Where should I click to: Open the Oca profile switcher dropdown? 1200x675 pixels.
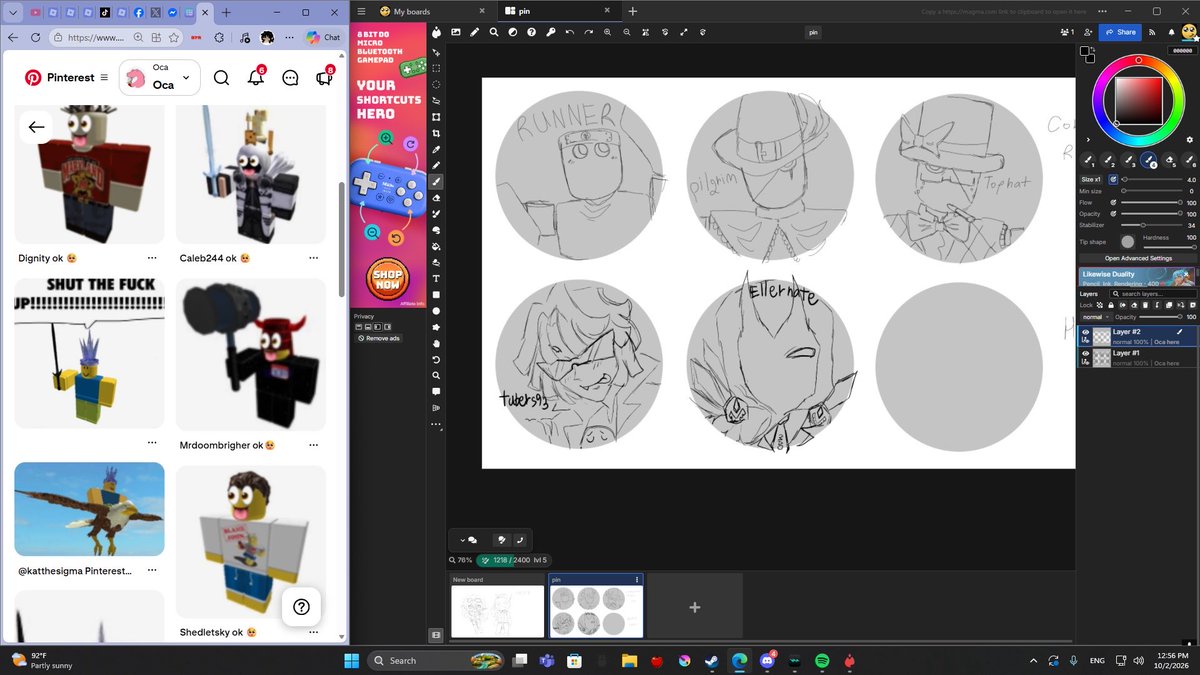pyautogui.click(x=160, y=78)
